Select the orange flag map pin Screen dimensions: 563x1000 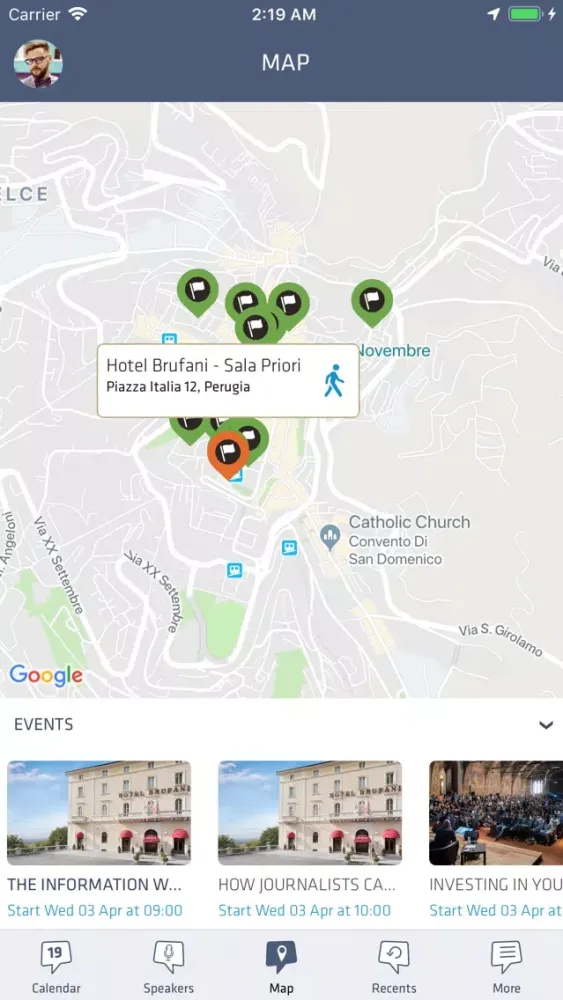(x=228, y=454)
